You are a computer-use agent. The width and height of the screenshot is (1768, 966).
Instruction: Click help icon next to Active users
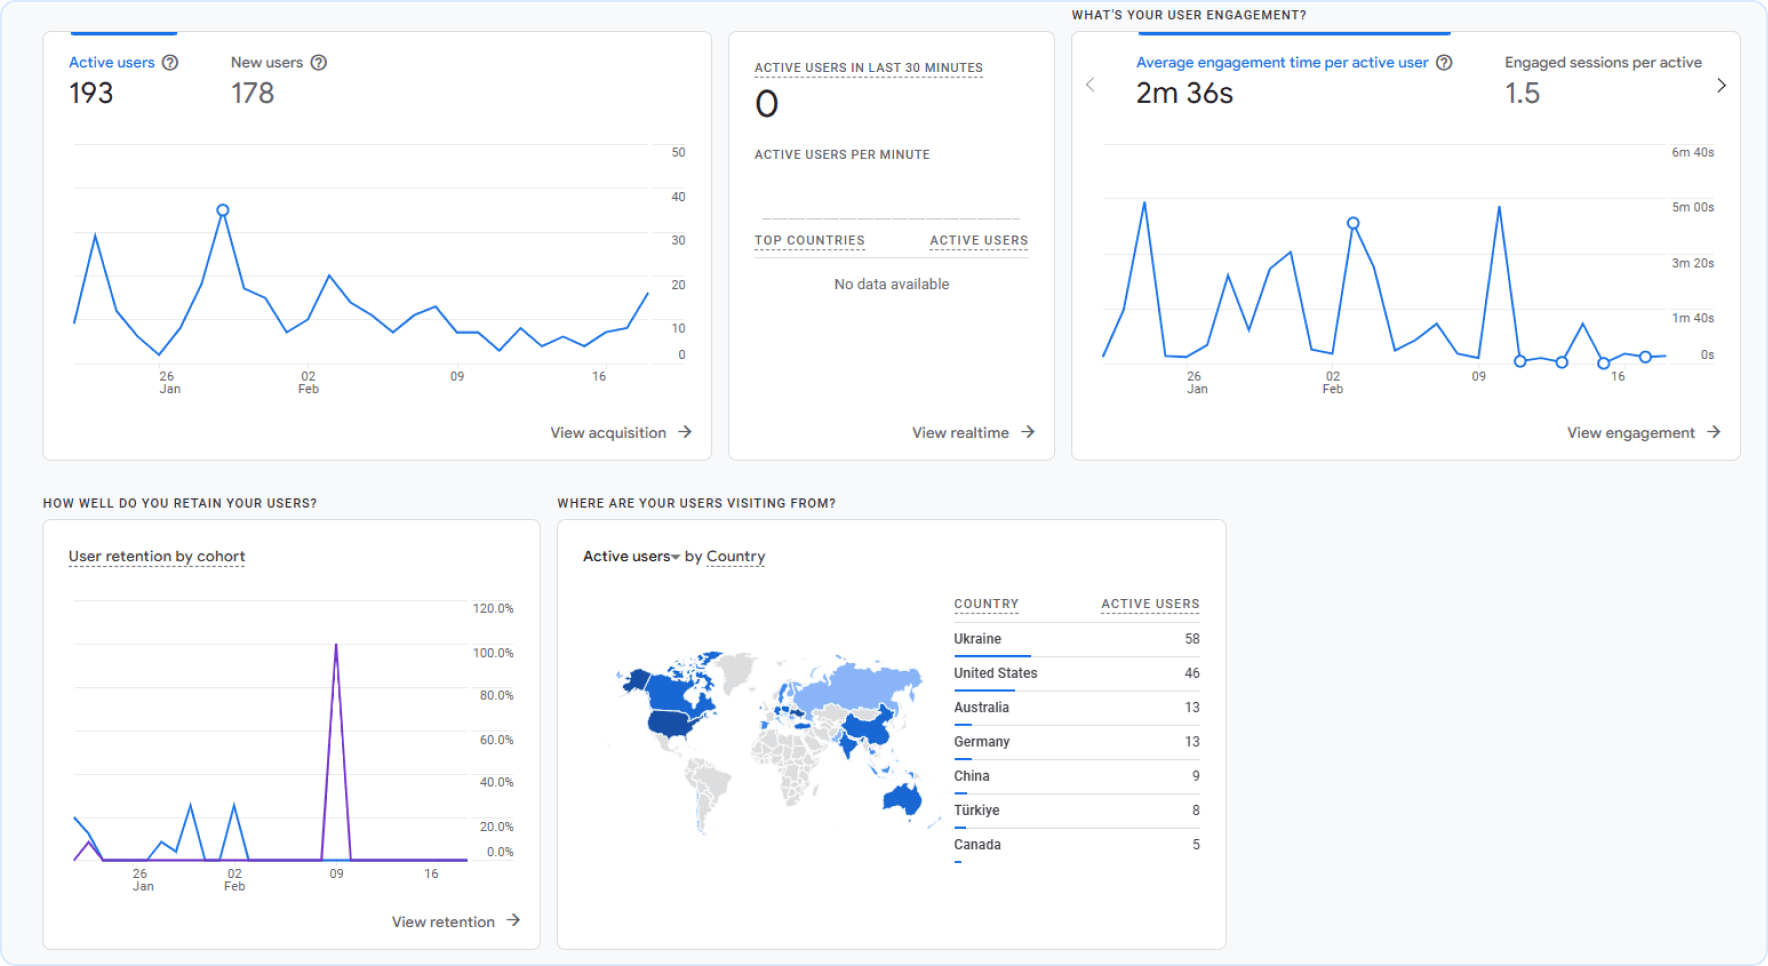point(170,62)
